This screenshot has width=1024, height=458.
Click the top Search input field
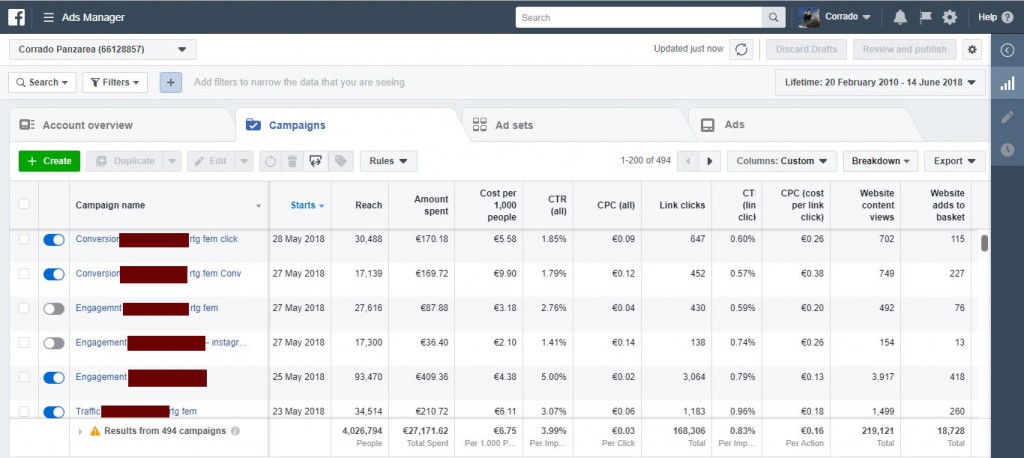pyautogui.click(x=639, y=18)
